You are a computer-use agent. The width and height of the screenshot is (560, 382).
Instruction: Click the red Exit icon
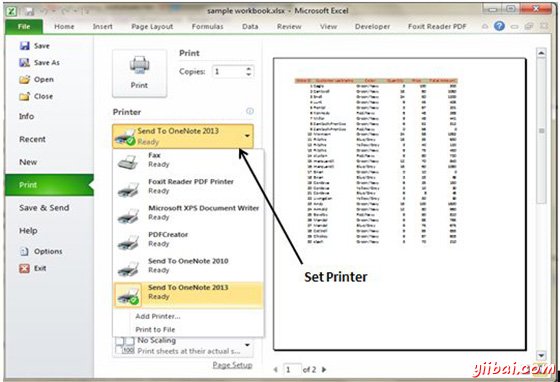pos(24,268)
